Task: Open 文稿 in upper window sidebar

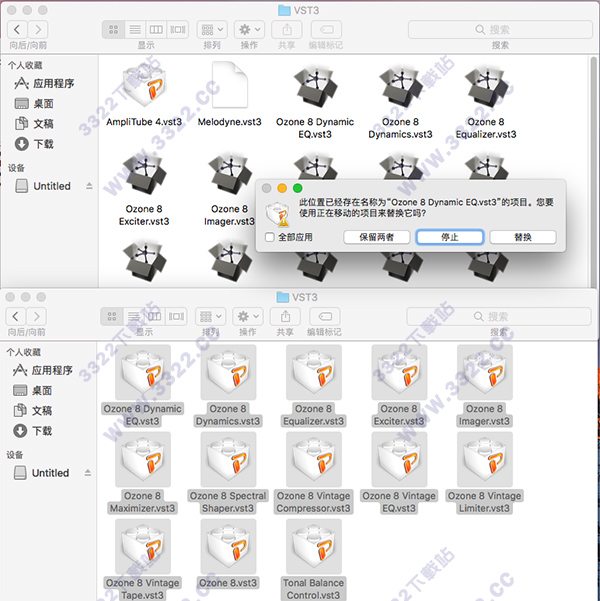Action: 34,124
